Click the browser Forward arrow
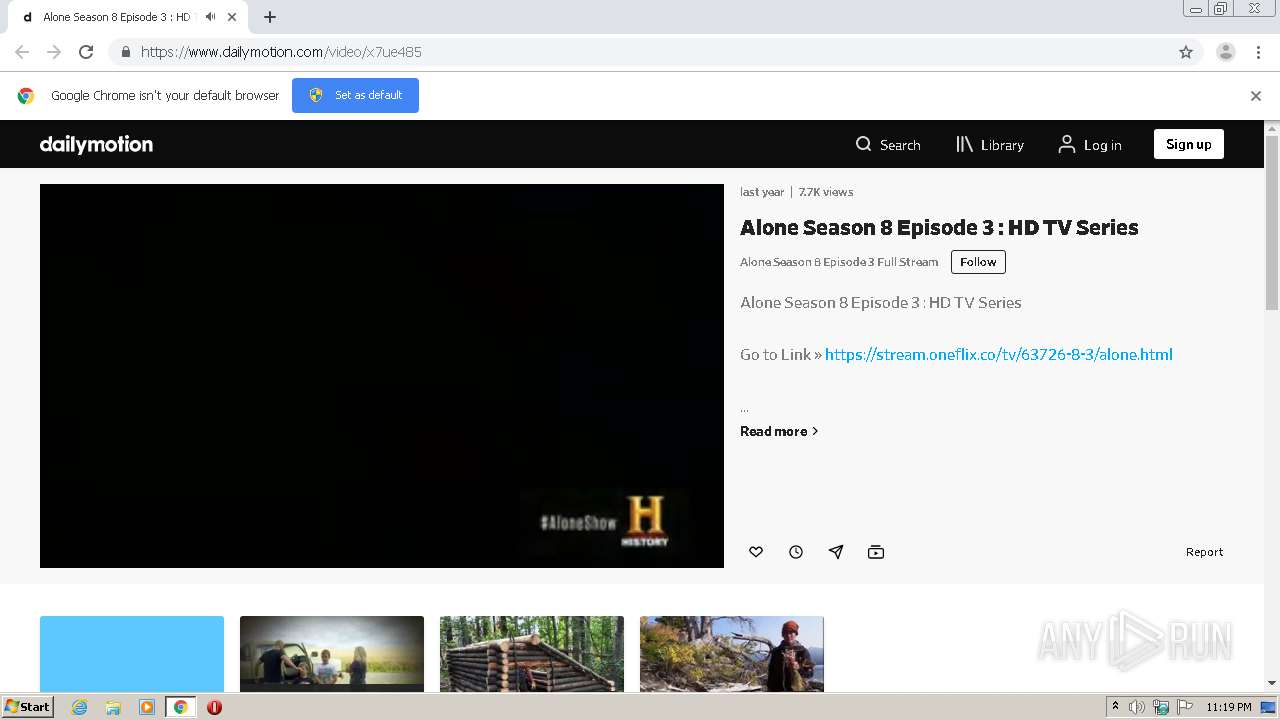Viewport: 1280px width, 720px height. click(x=54, y=52)
